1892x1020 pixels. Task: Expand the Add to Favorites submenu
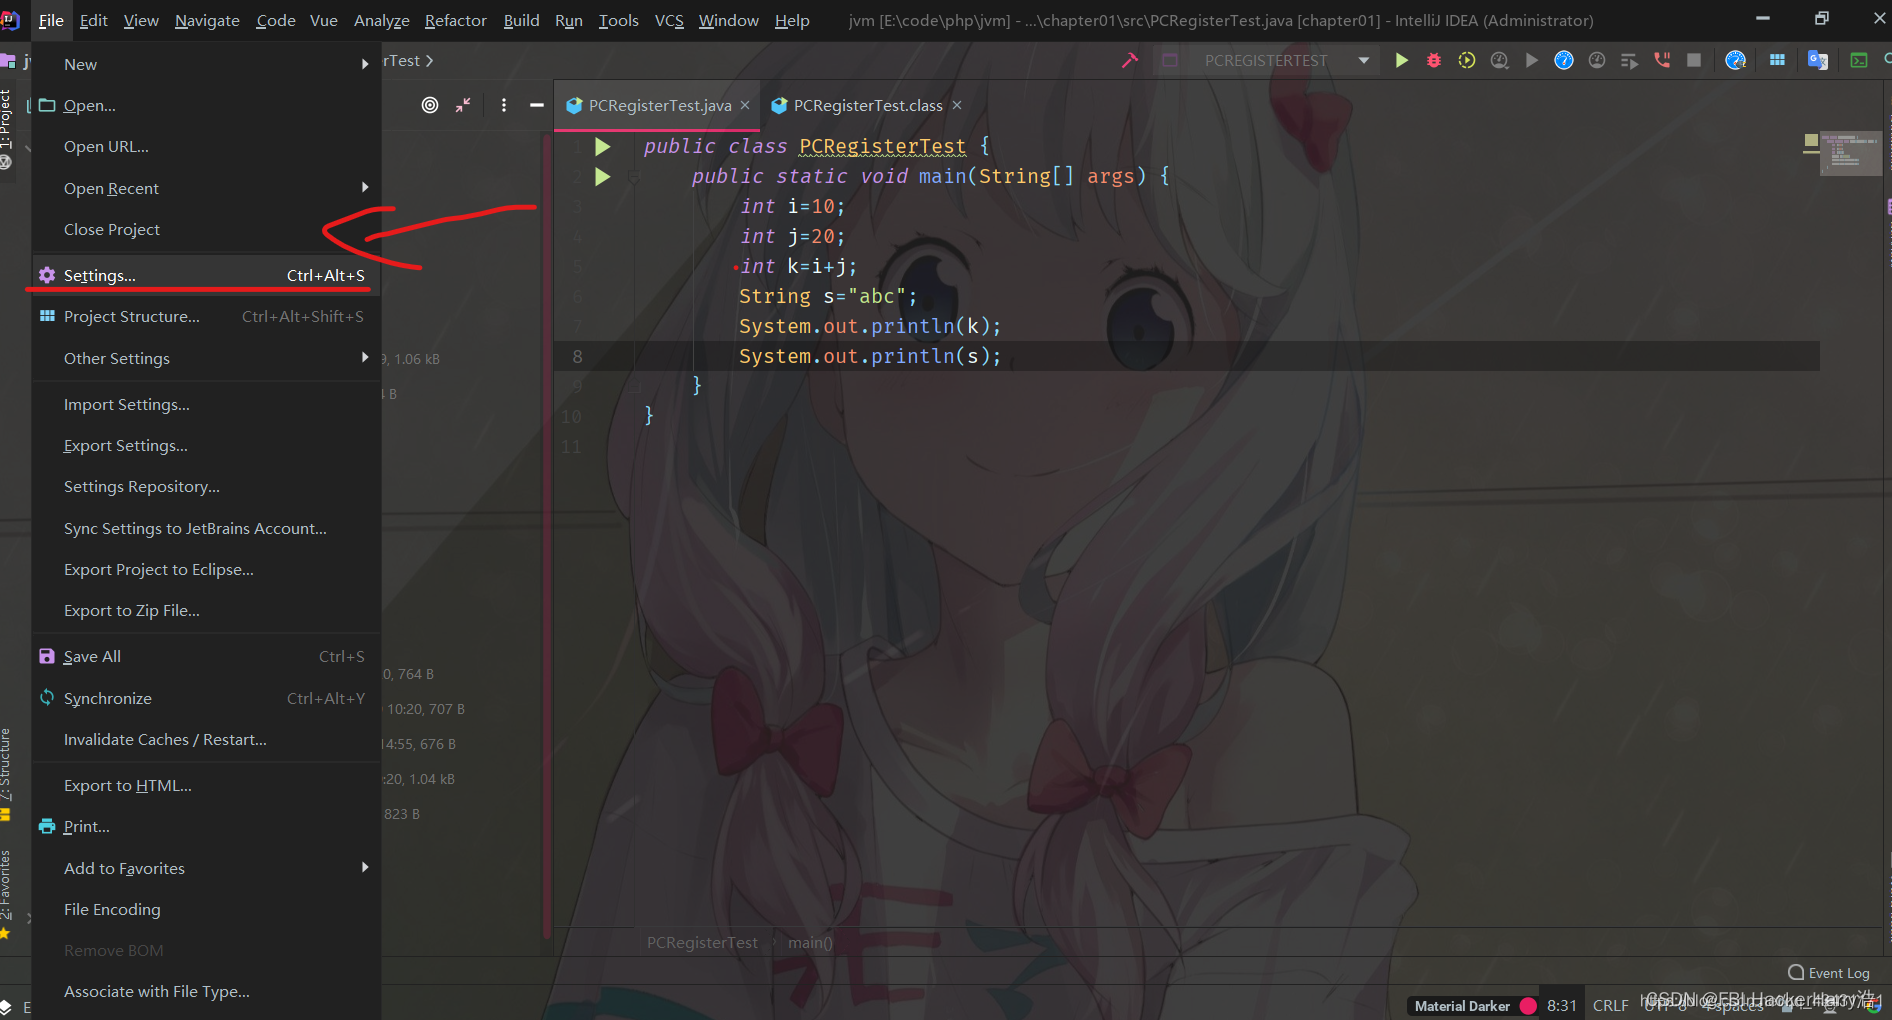(206, 868)
